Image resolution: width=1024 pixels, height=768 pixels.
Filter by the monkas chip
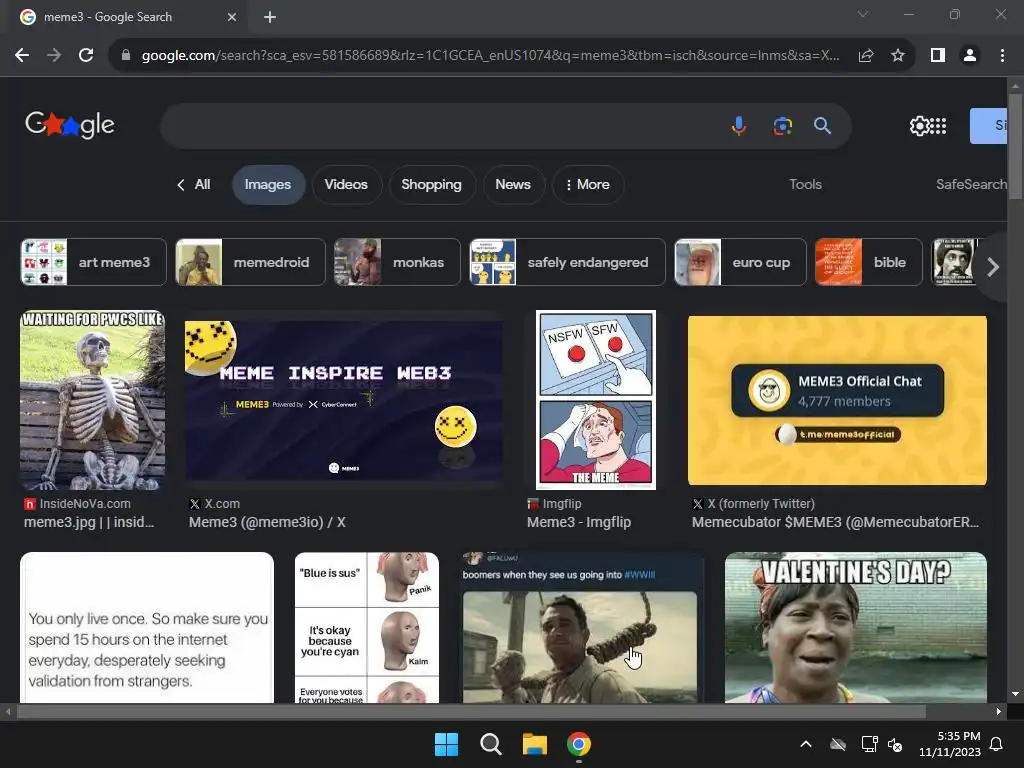point(397,262)
